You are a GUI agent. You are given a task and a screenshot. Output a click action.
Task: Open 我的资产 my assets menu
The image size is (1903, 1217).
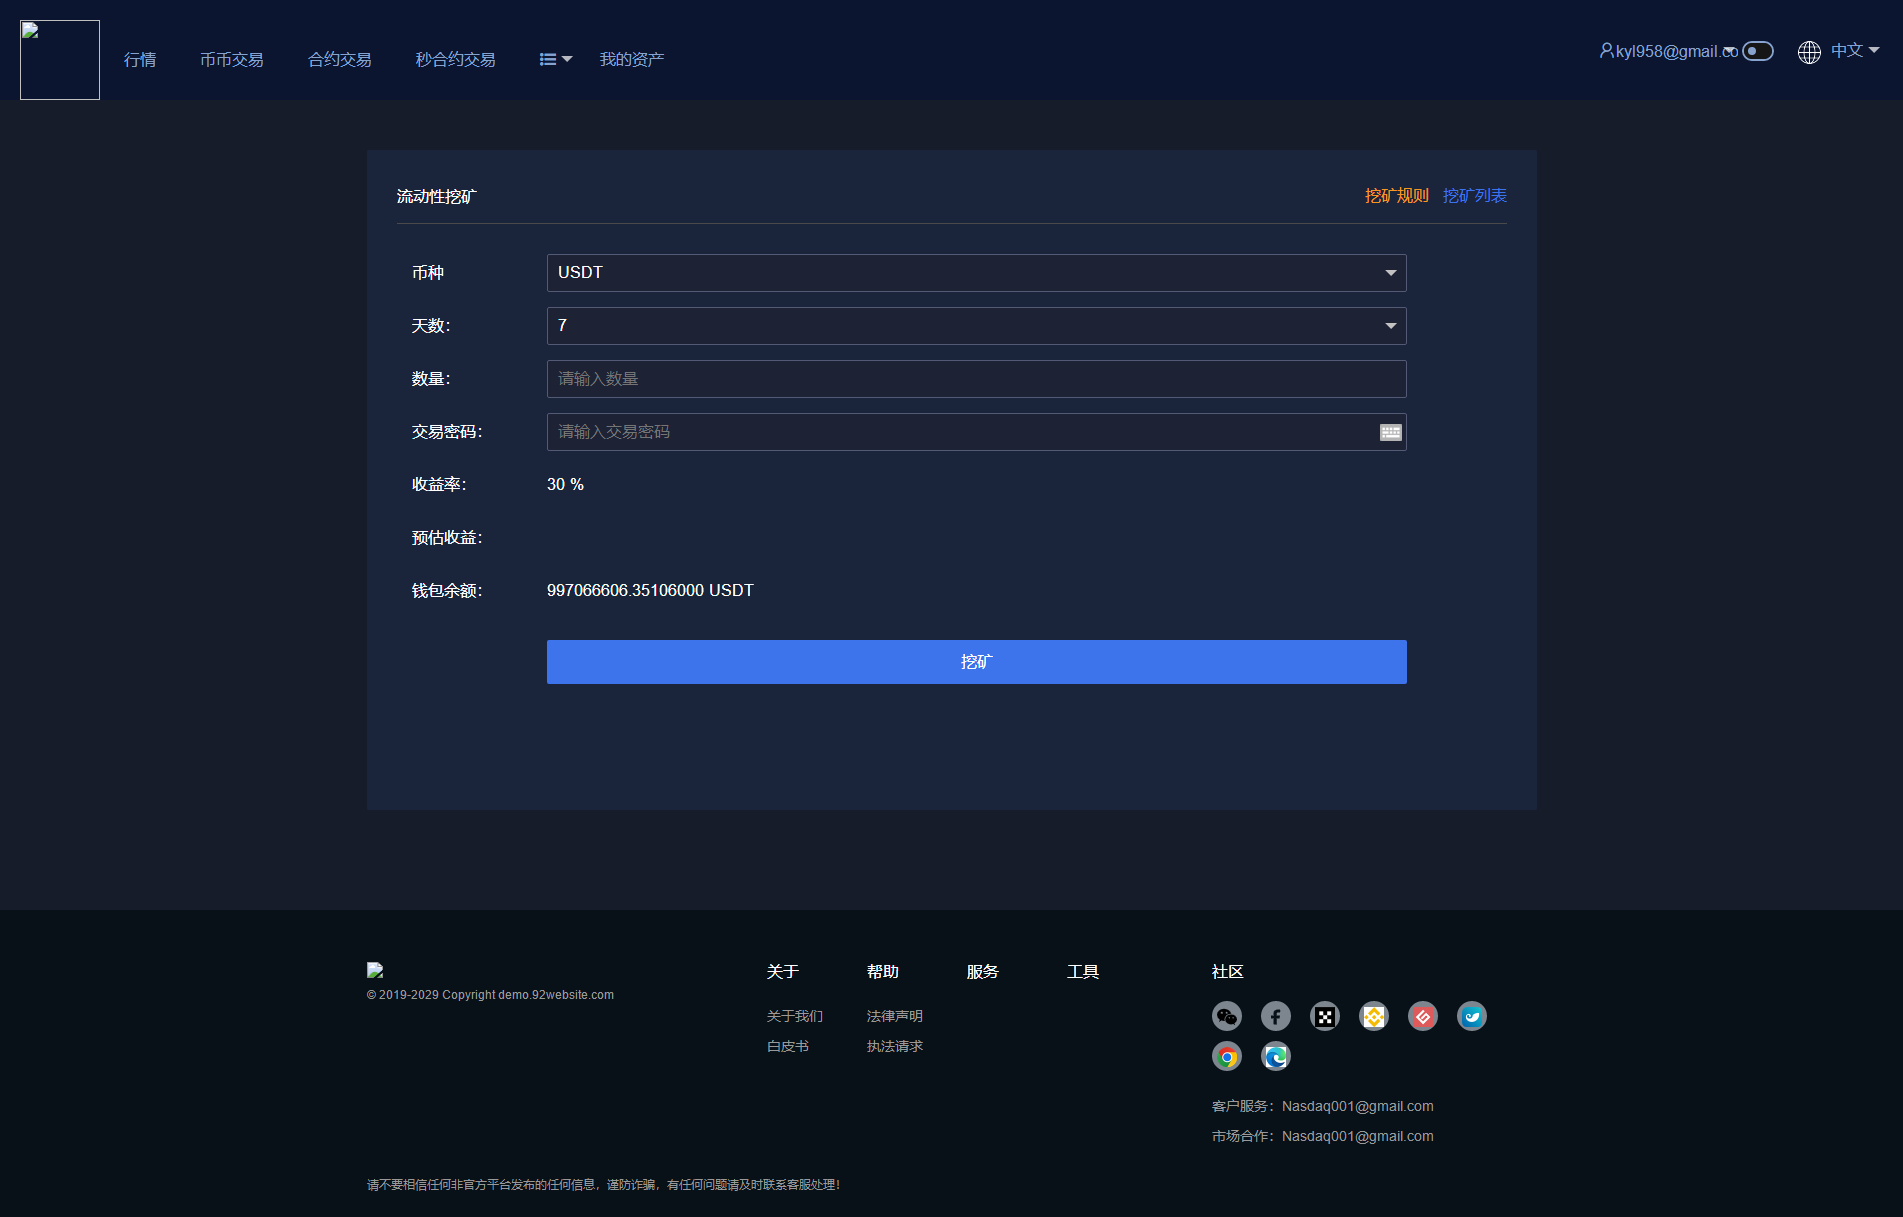pos(632,60)
